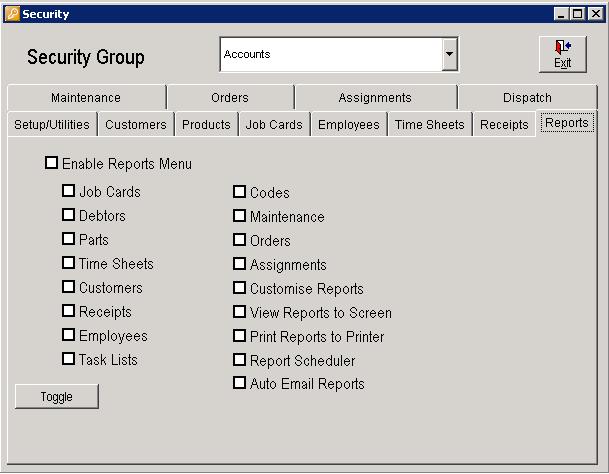Switch to the Assignments tab

375,98
